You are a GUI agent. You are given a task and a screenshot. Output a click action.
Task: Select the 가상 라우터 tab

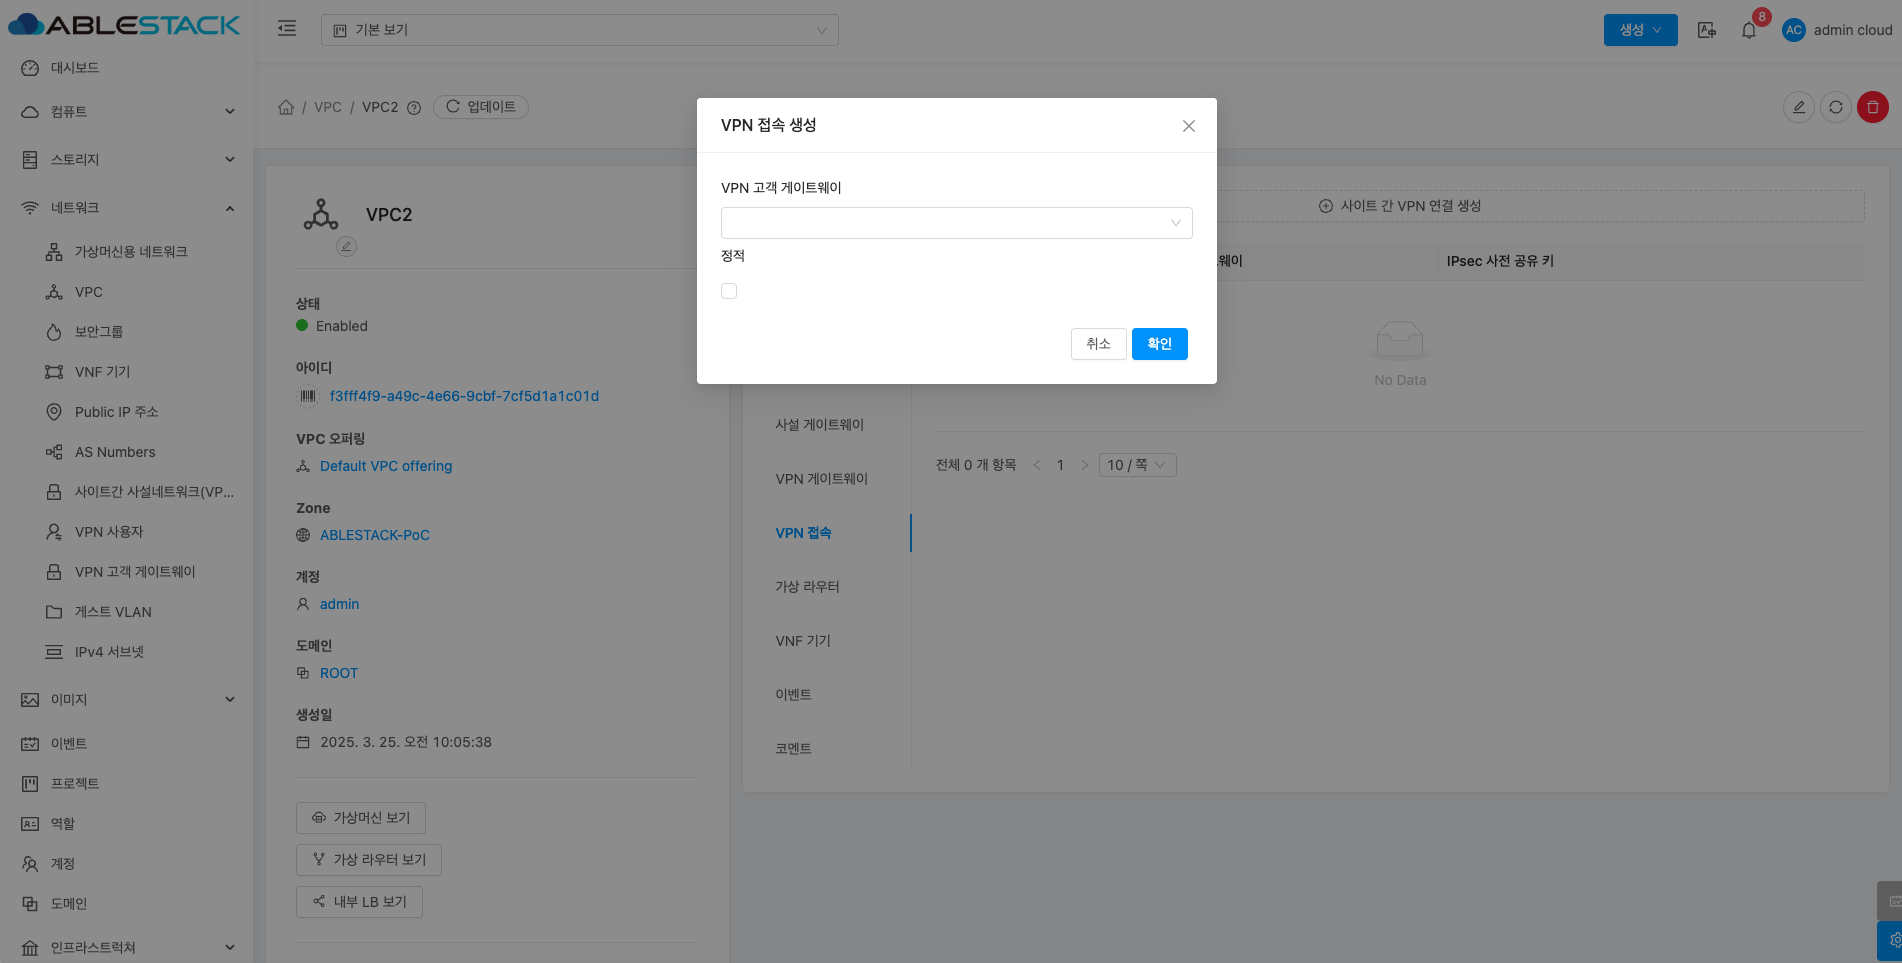tap(807, 587)
